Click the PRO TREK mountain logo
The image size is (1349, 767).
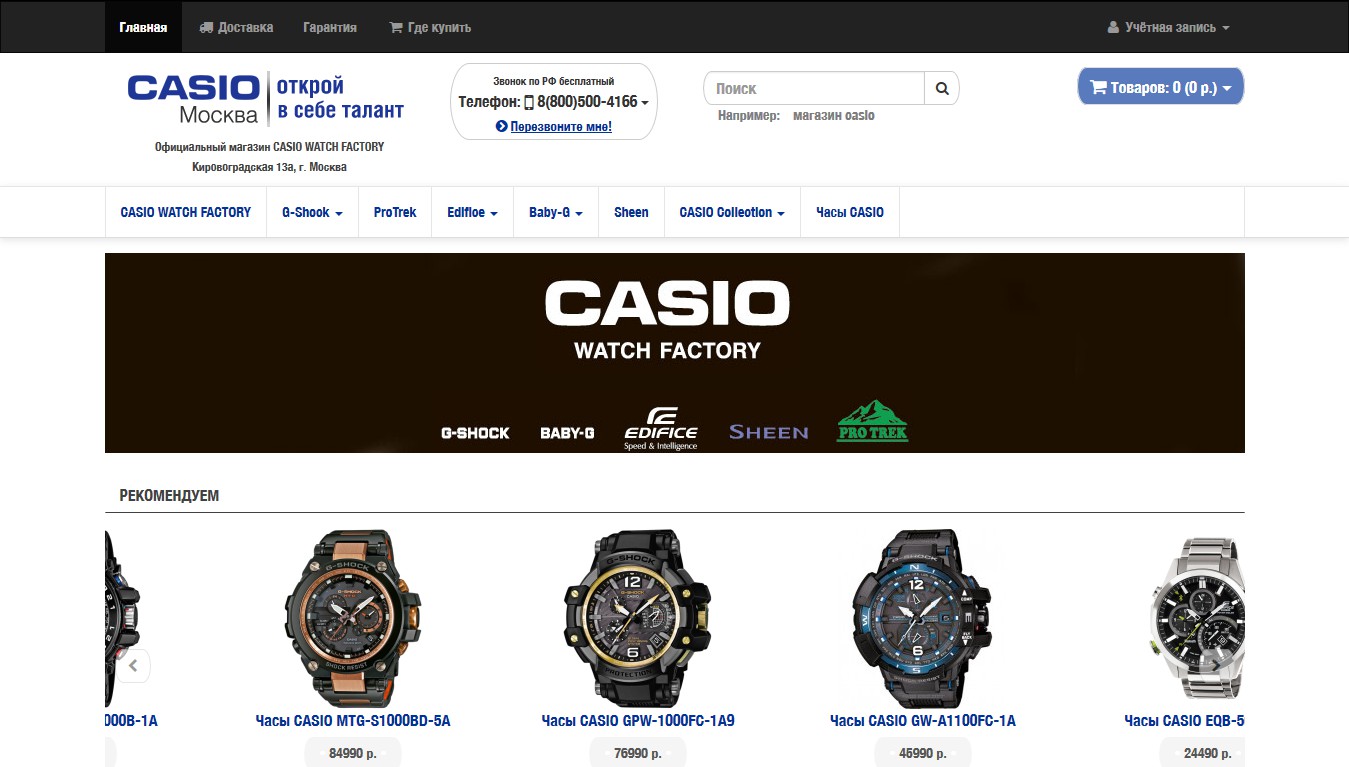(x=872, y=421)
